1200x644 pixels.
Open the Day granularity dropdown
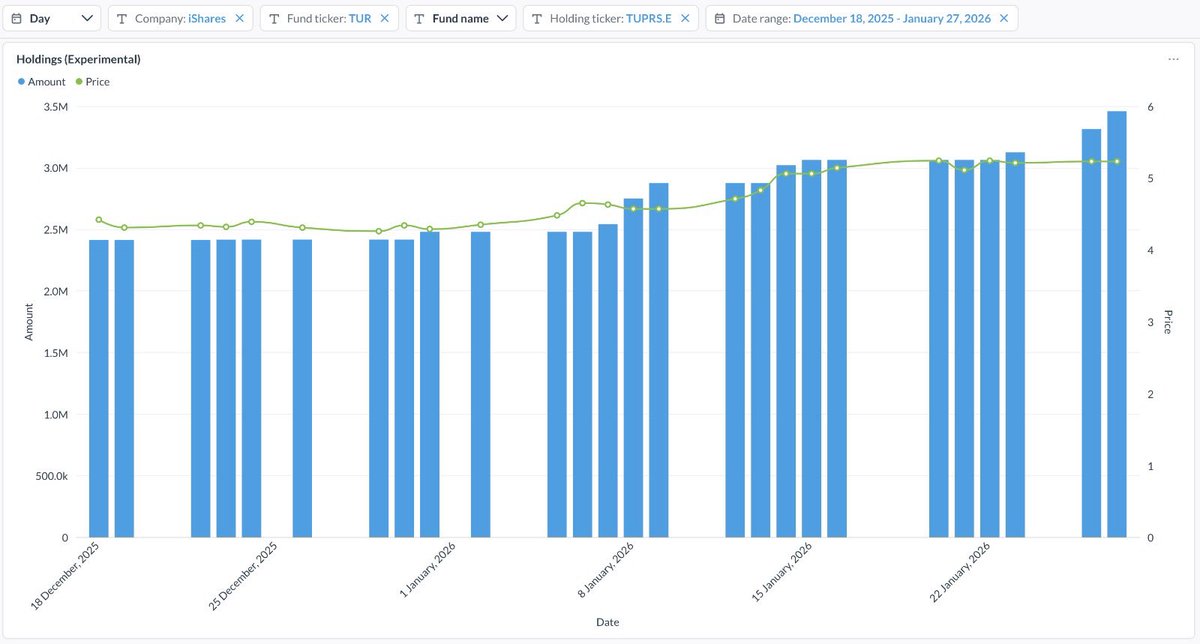coord(52,18)
